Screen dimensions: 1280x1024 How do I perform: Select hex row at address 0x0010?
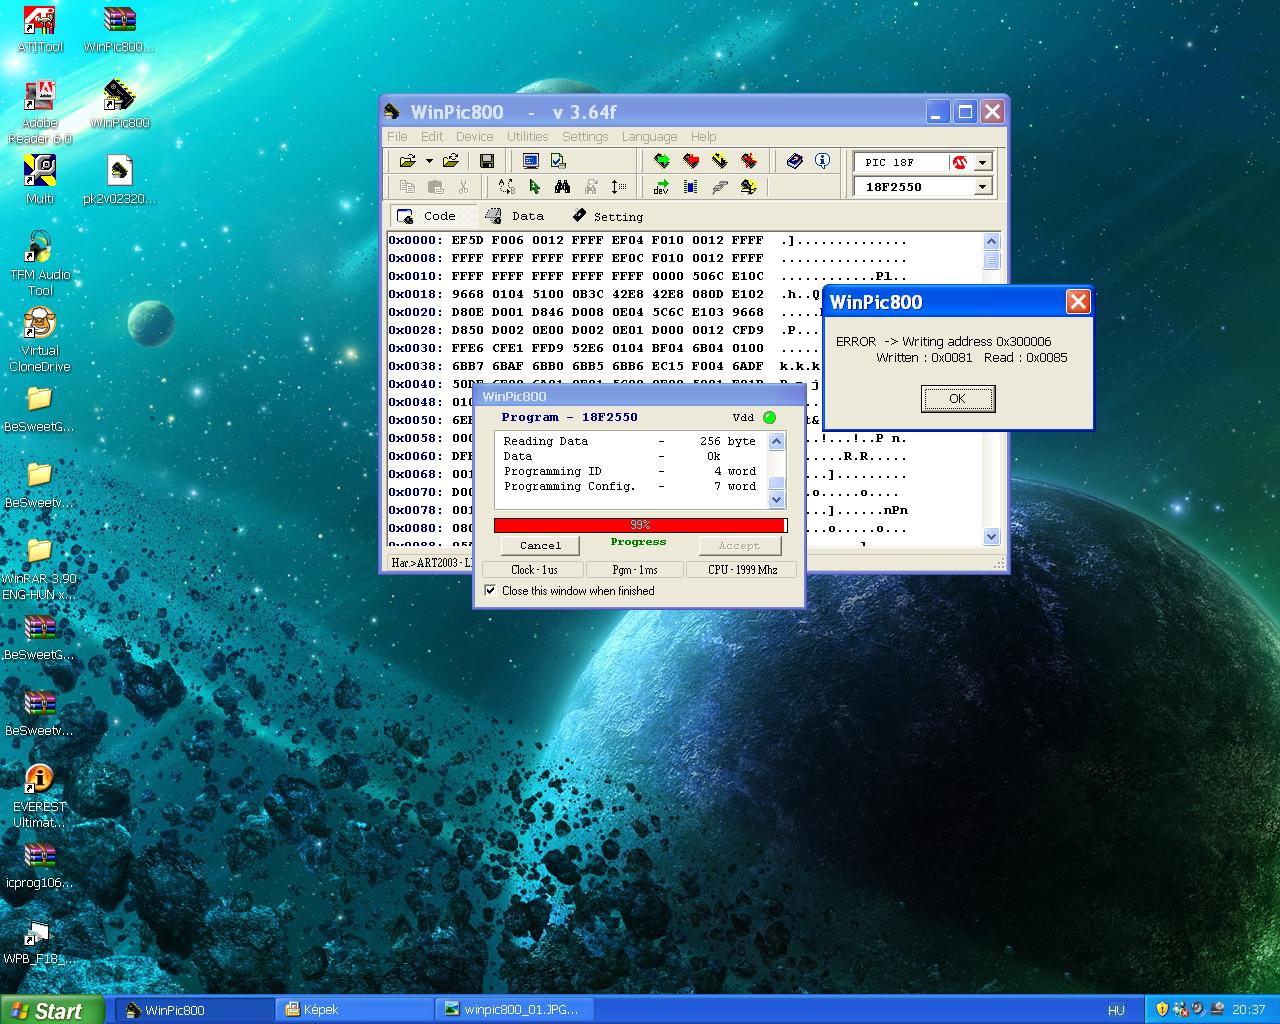648,276
